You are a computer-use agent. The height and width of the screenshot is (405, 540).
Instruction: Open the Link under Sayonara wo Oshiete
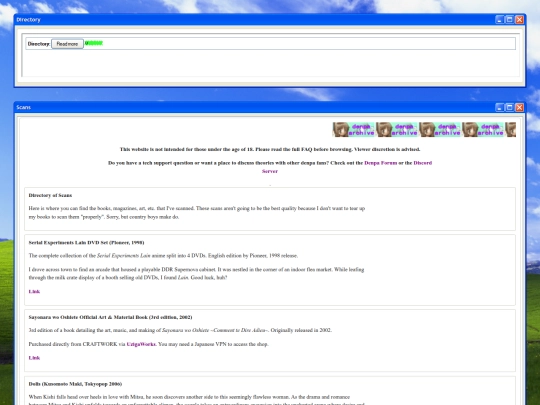[34, 358]
